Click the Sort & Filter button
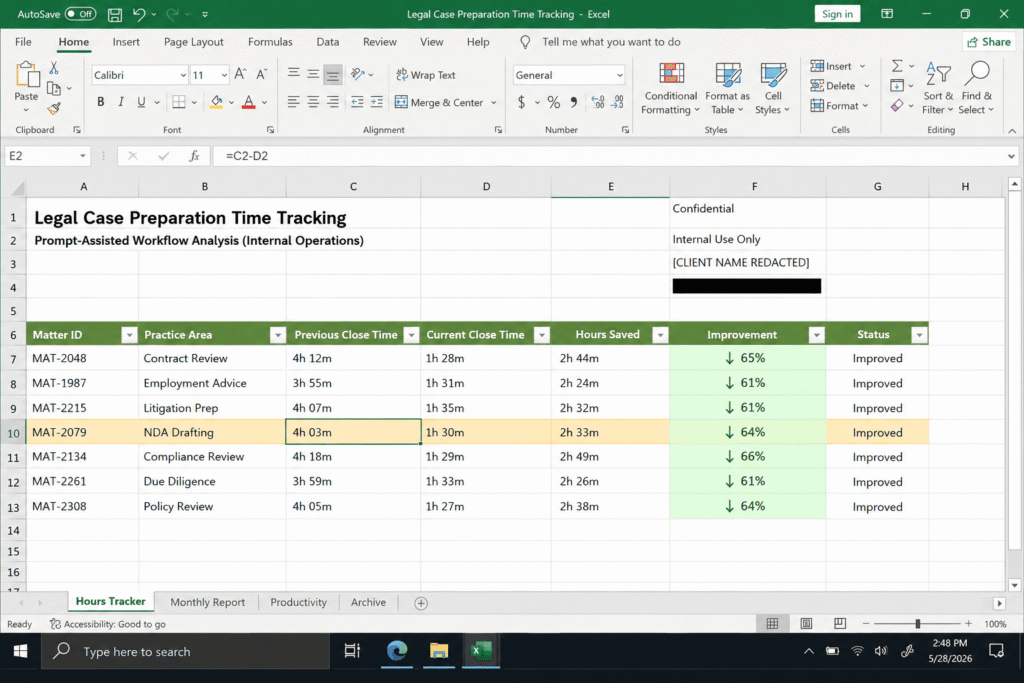 coord(938,89)
